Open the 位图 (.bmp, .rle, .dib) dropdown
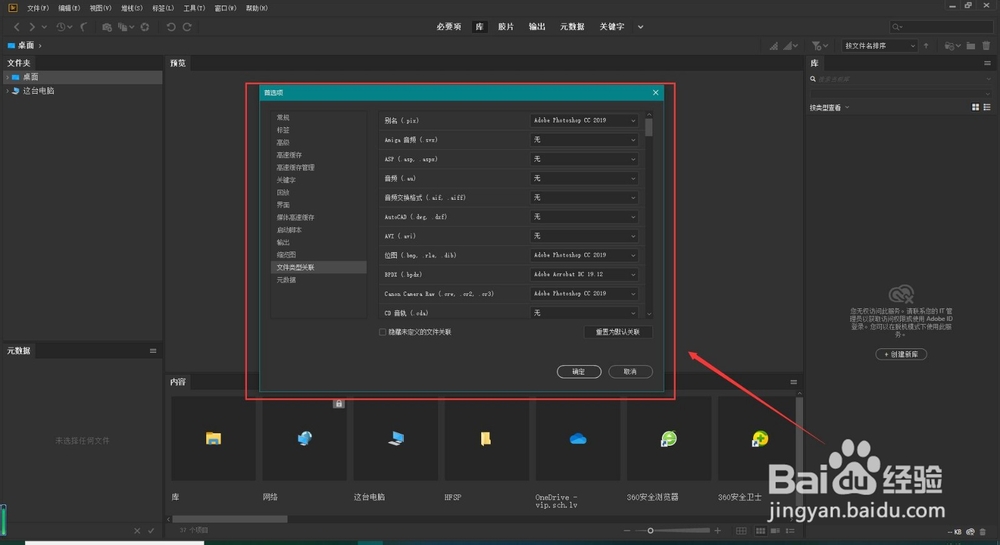The width and height of the screenshot is (1000, 545). [584, 255]
